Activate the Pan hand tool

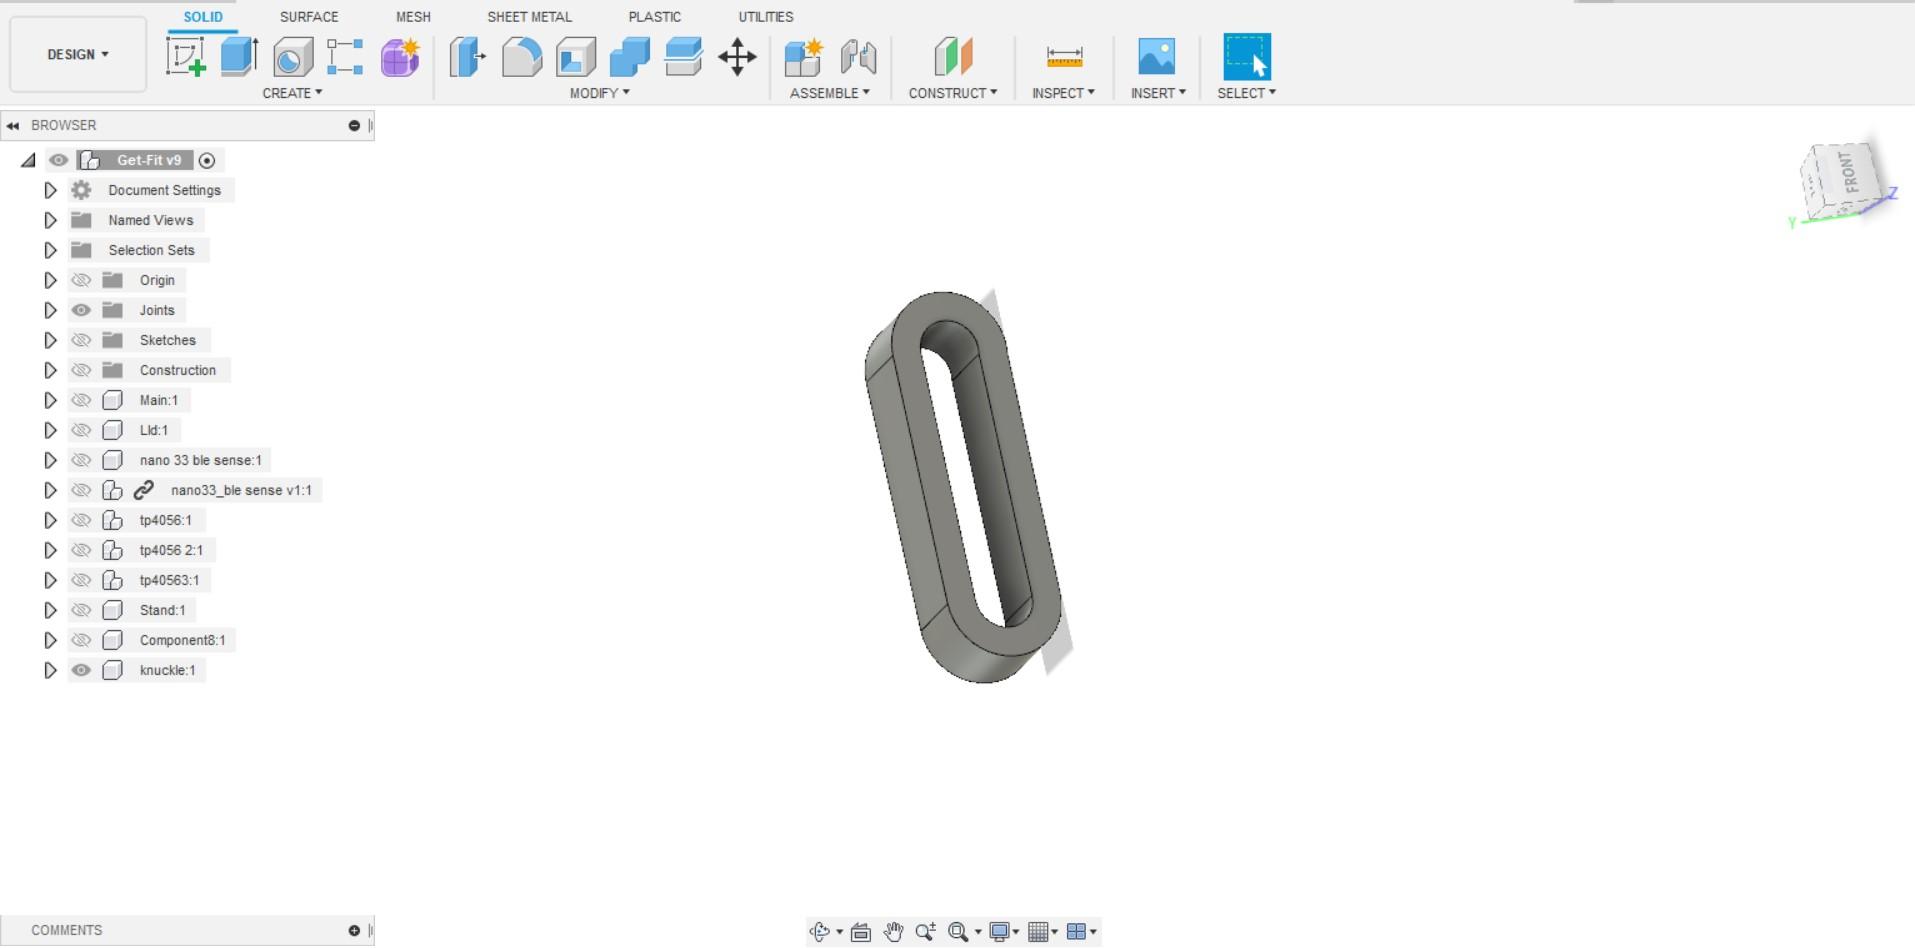(893, 932)
